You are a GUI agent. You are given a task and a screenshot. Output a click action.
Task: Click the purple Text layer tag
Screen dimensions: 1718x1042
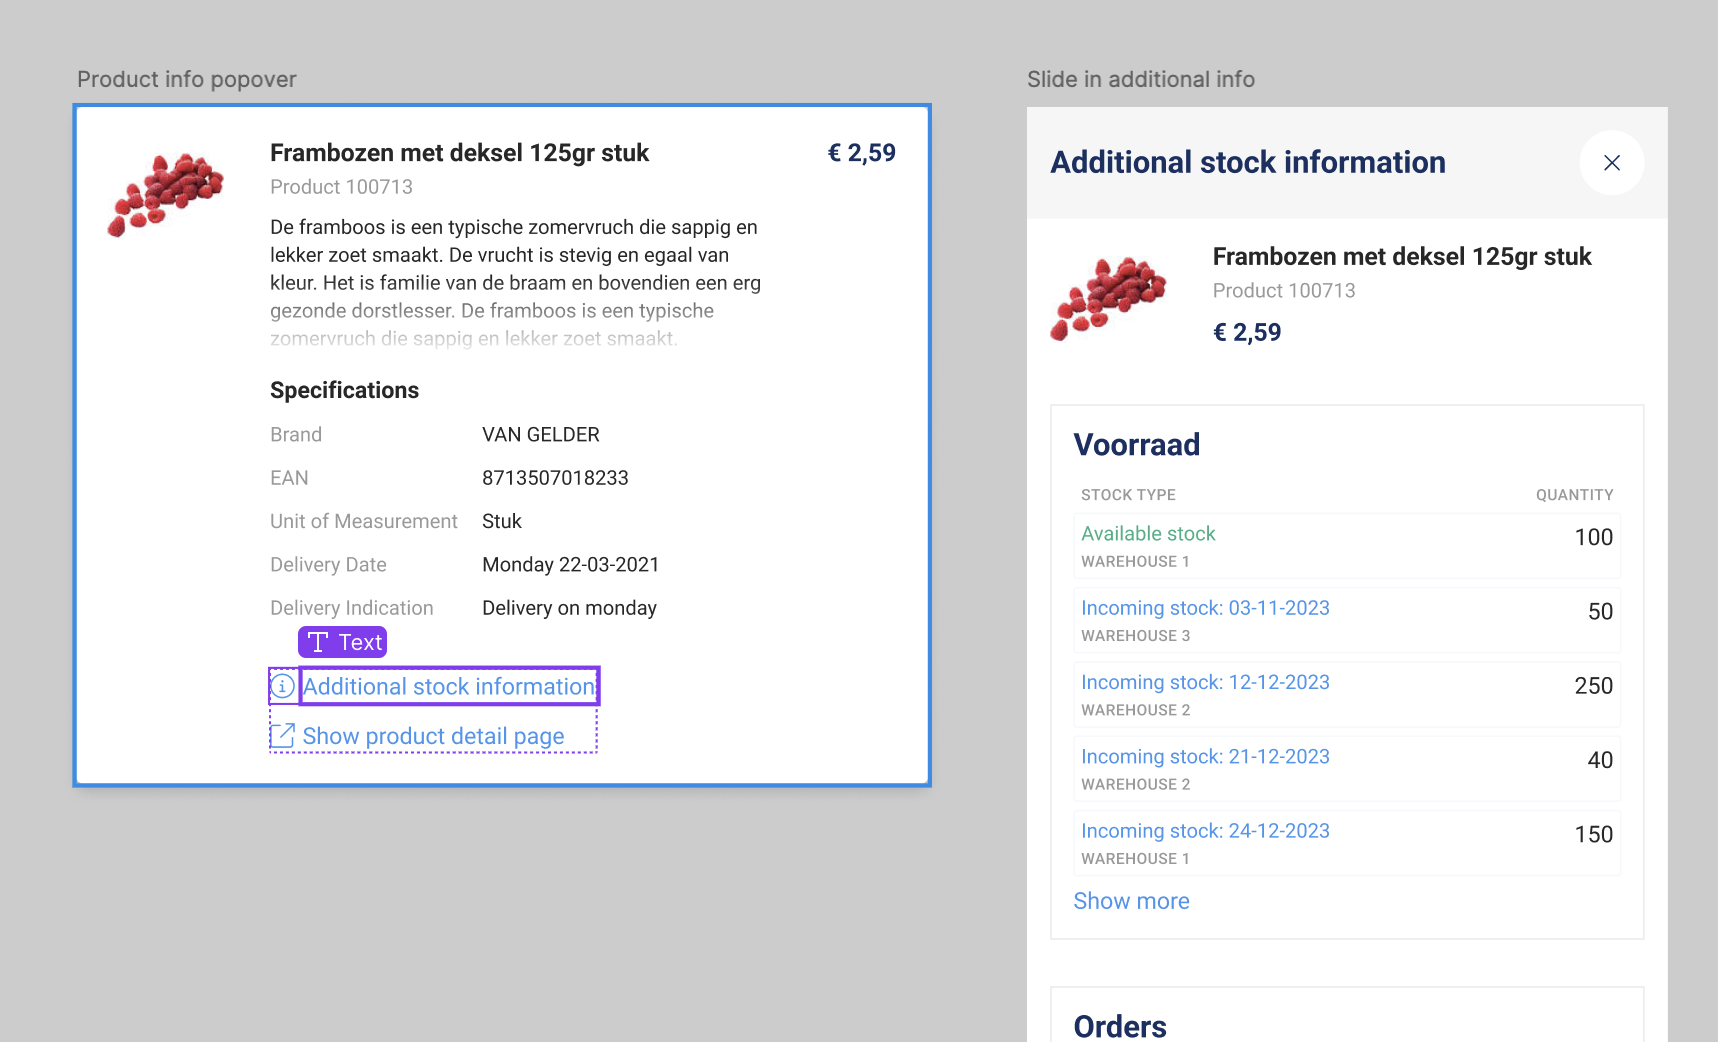click(x=342, y=642)
